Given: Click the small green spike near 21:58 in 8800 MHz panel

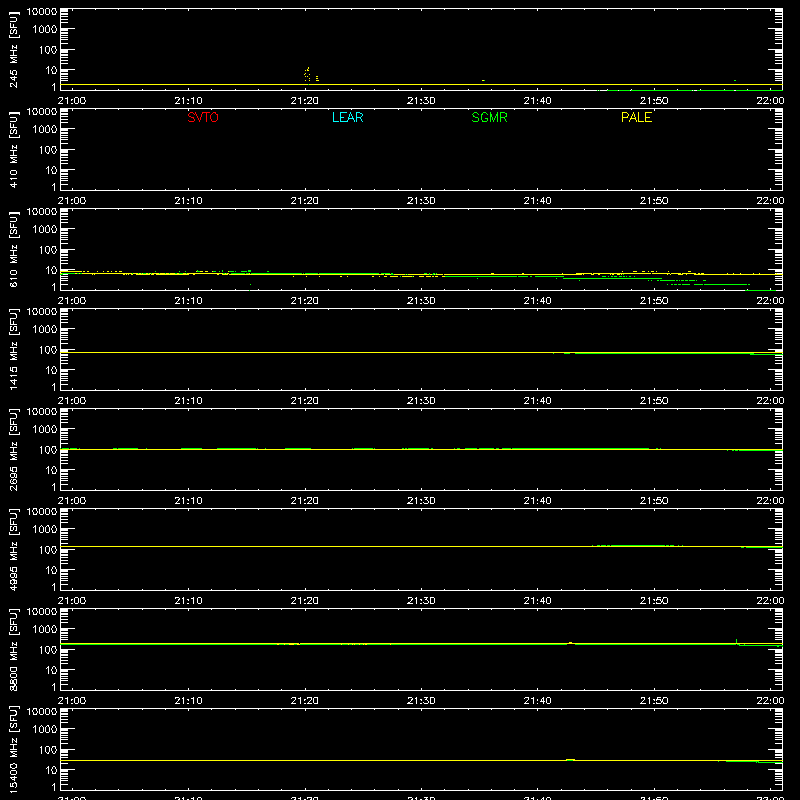Looking at the screenshot, I should coord(736,641).
